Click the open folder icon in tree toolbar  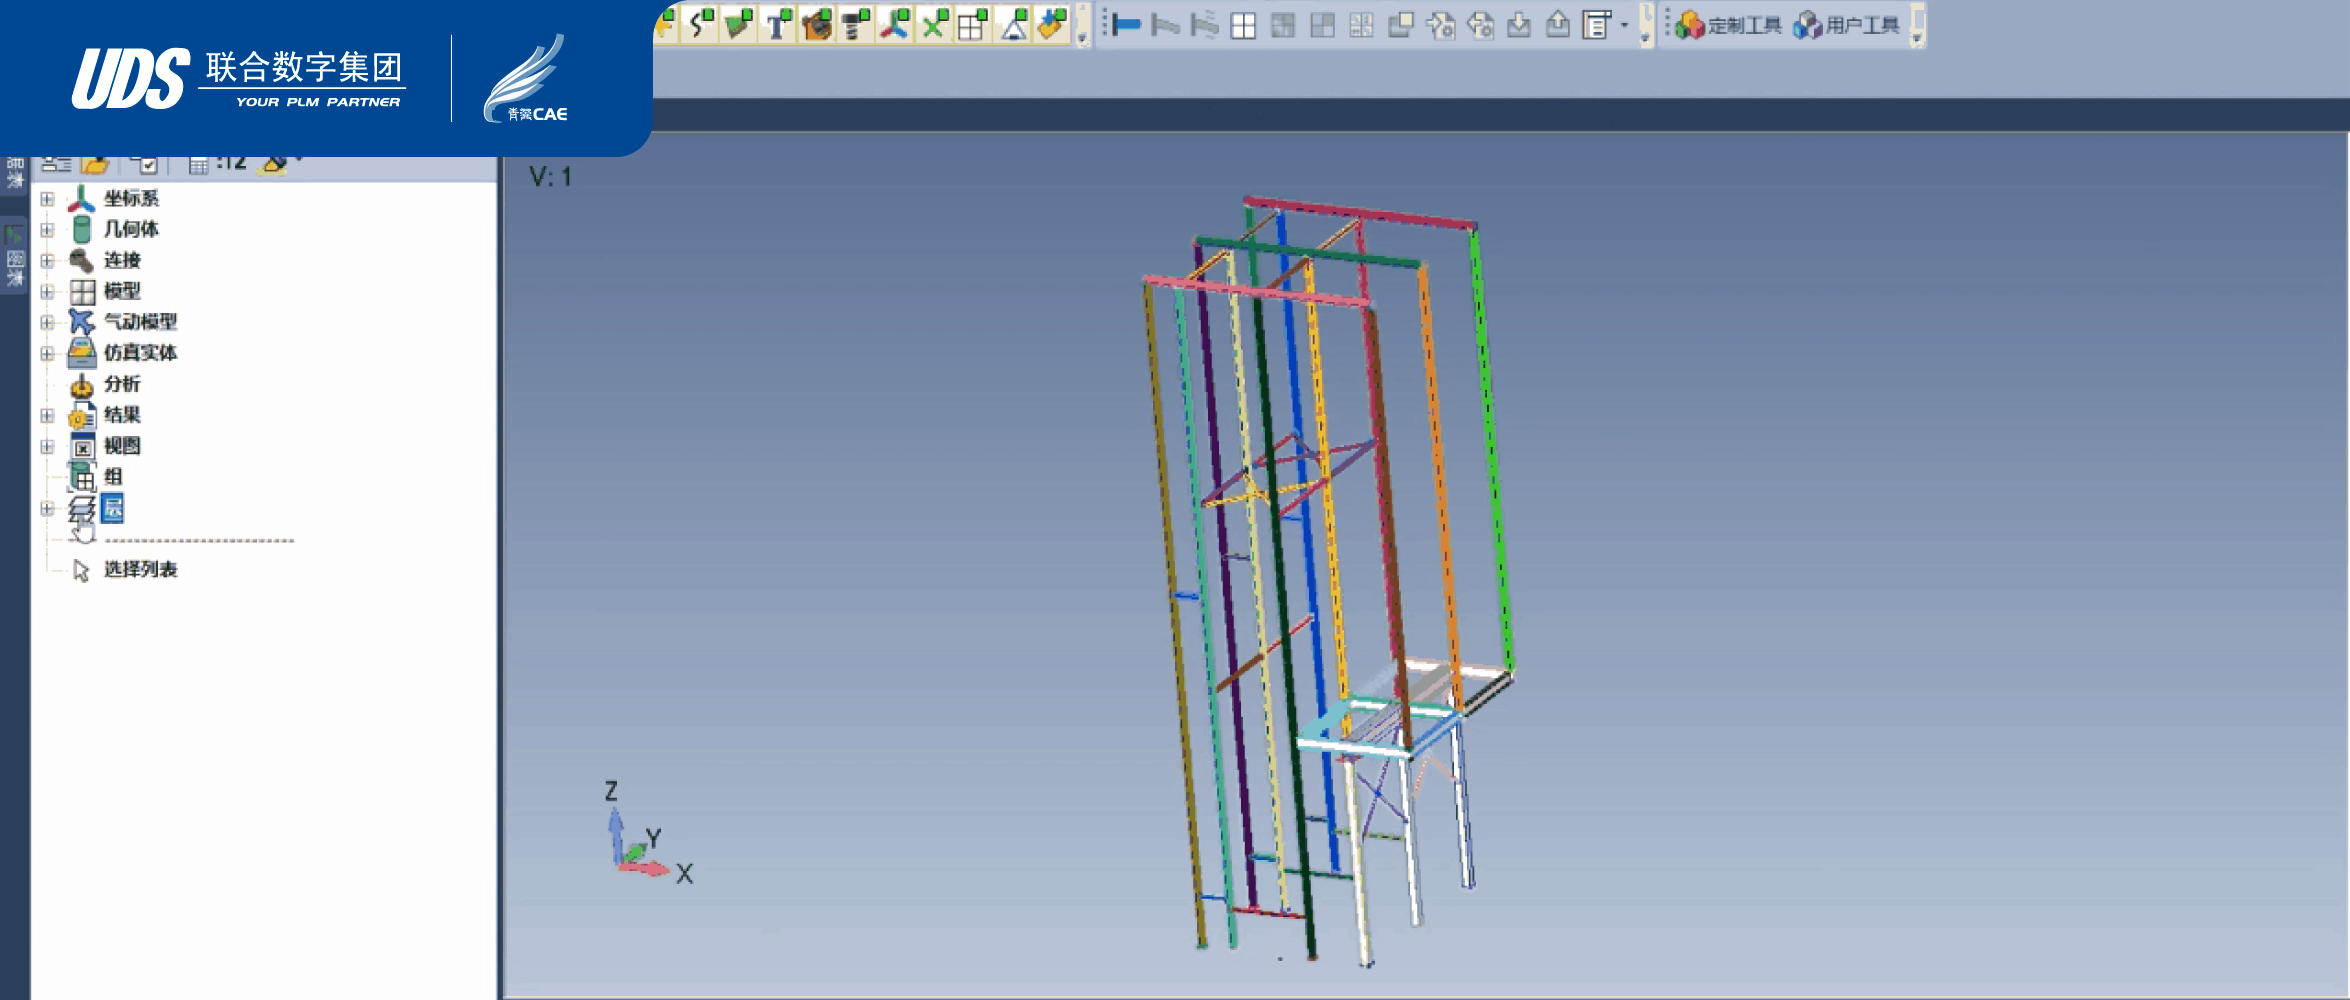pyautogui.click(x=96, y=164)
